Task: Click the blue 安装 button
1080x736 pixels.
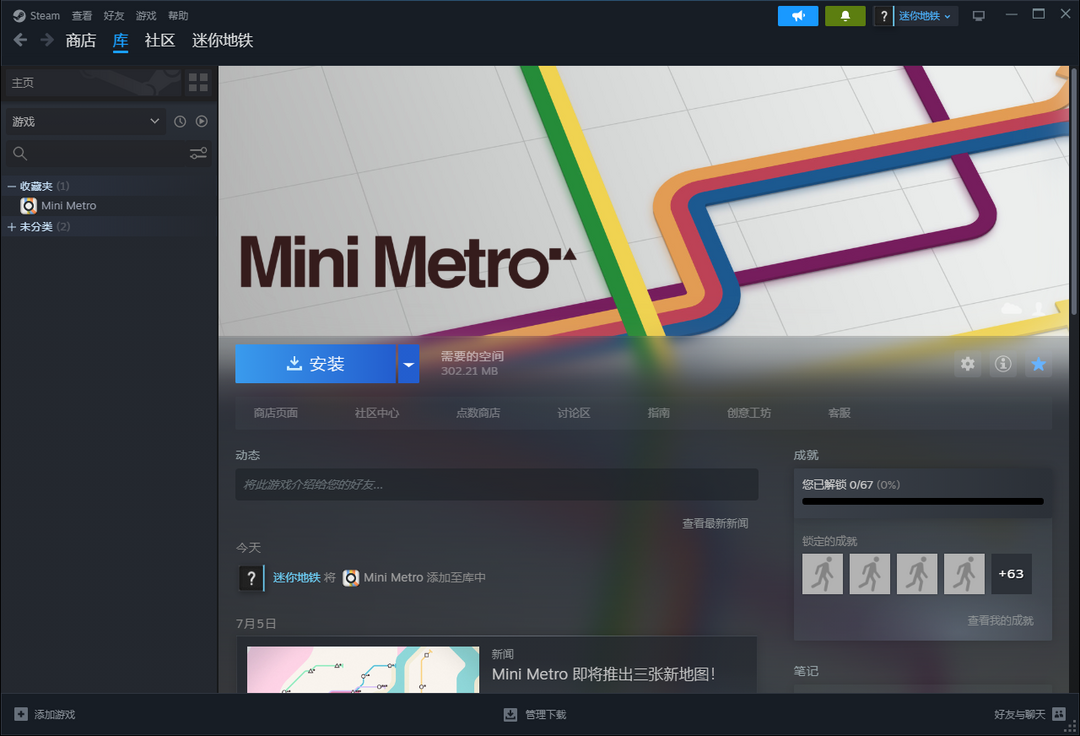Action: click(315, 364)
